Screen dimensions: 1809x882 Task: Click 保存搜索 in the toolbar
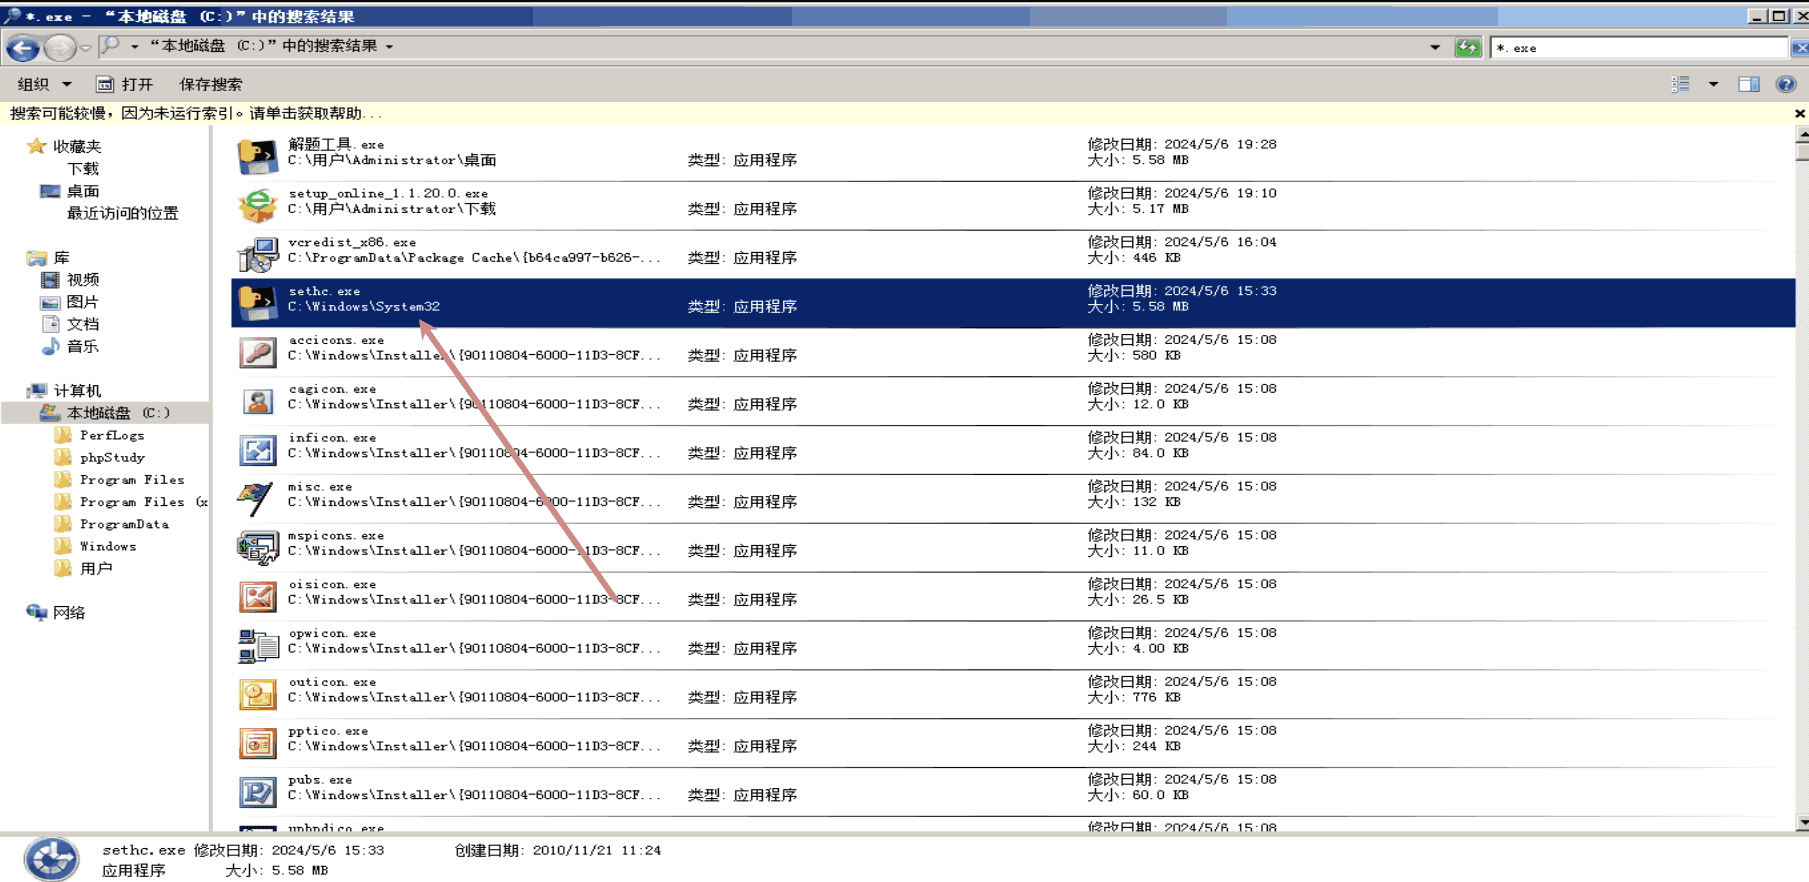(x=210, y=85)
